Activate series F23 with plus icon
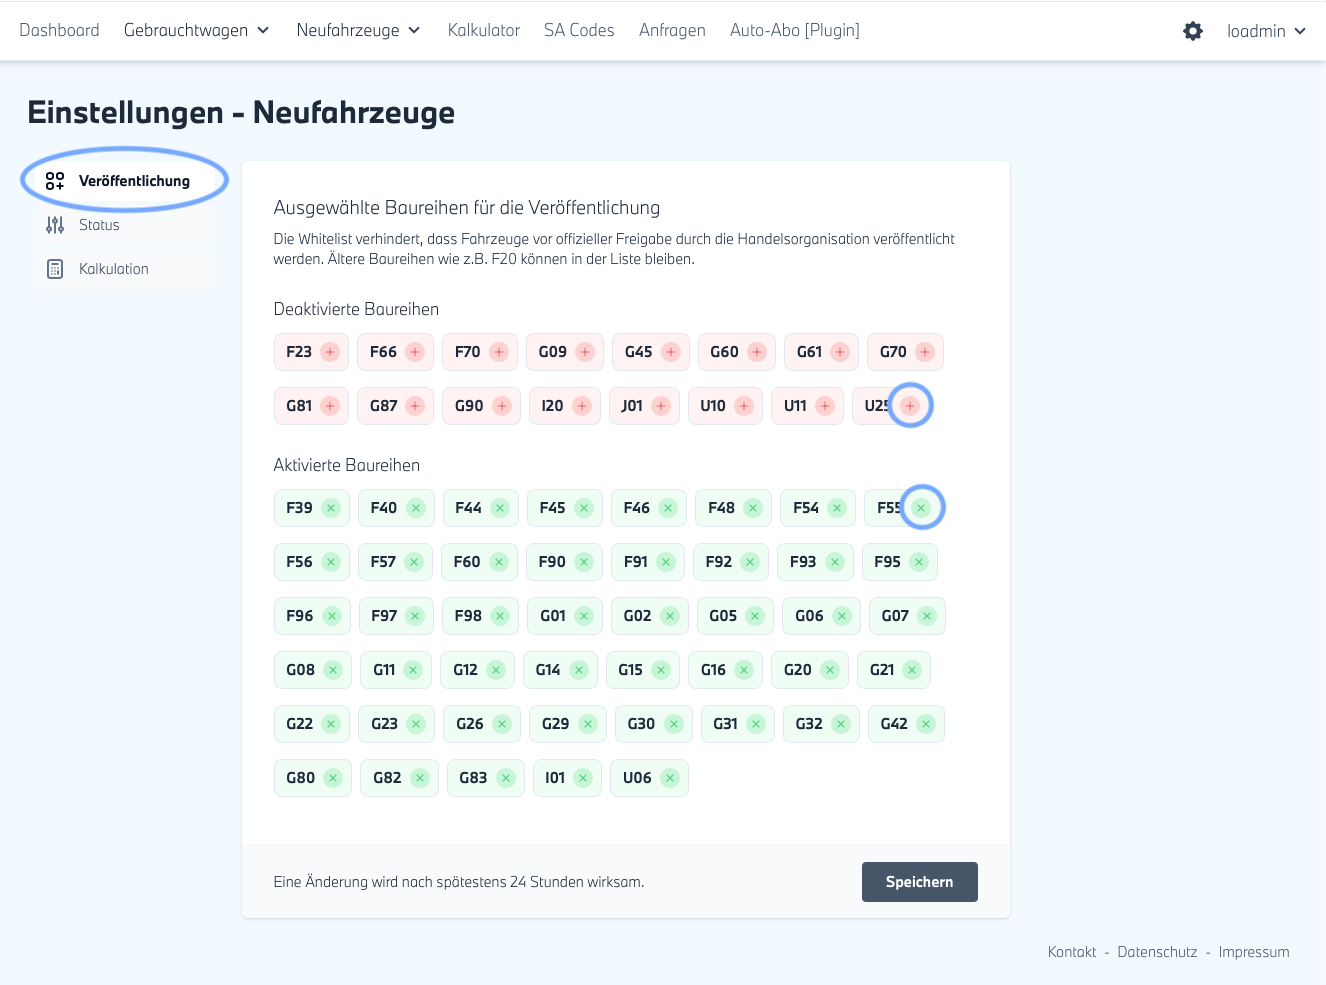The image size is (1326, 985). pyautogui.click(x=330, y=352)
